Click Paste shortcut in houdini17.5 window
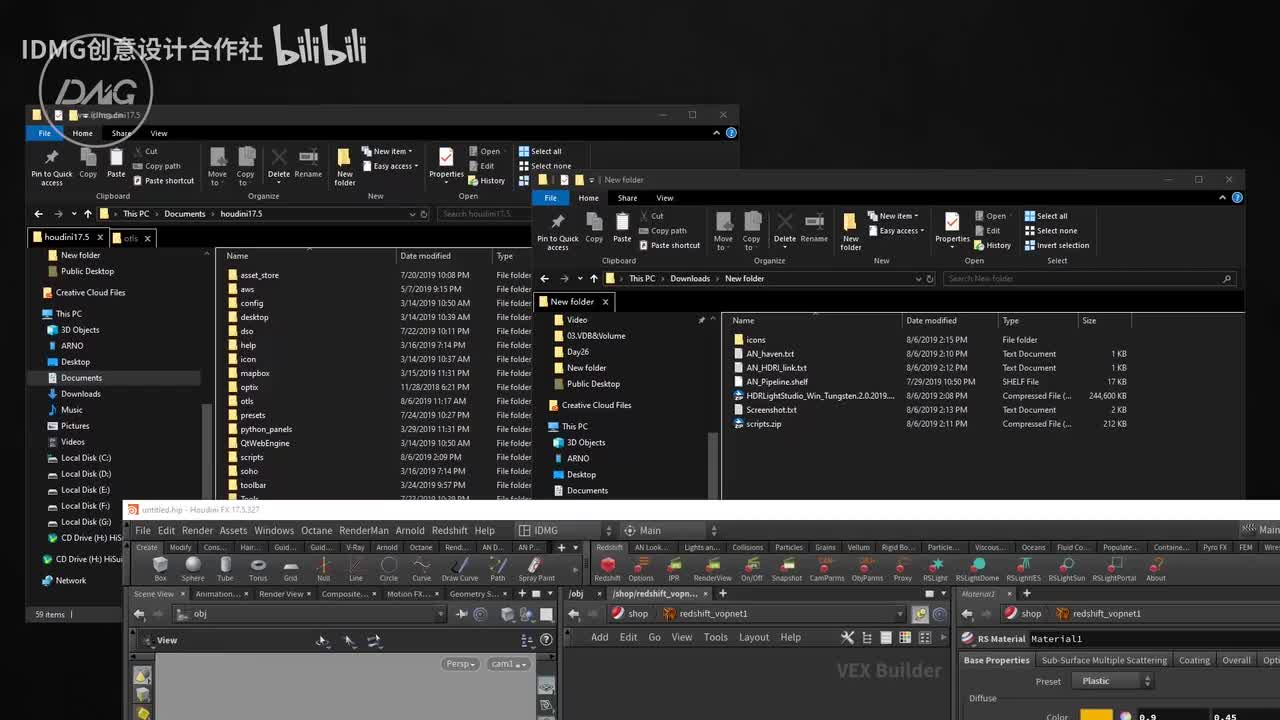1280x720 pixels. click(163, 181)
